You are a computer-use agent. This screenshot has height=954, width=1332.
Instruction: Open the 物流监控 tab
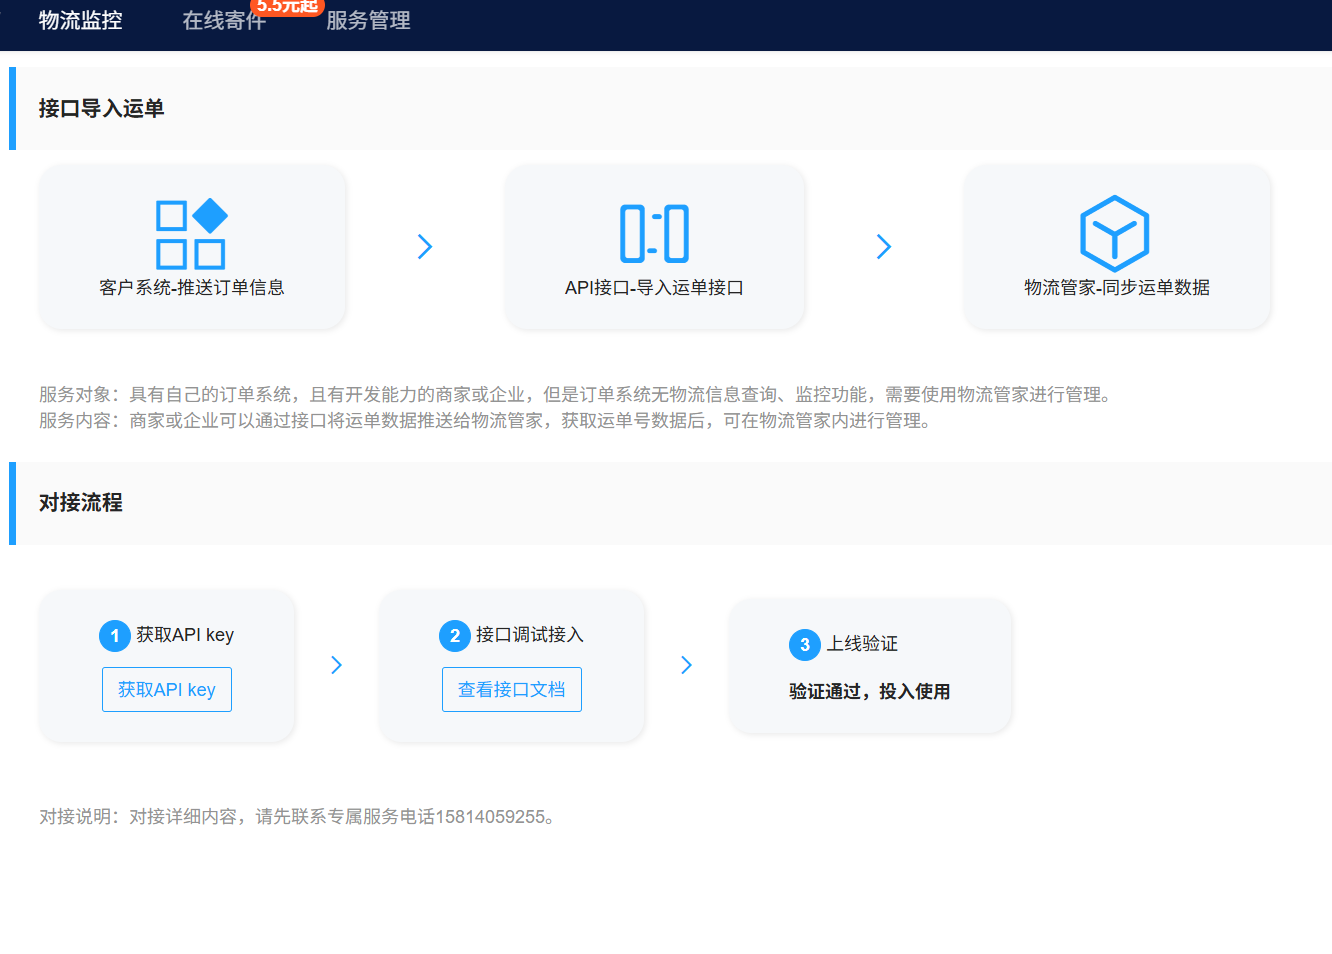(x=80, y=21)
